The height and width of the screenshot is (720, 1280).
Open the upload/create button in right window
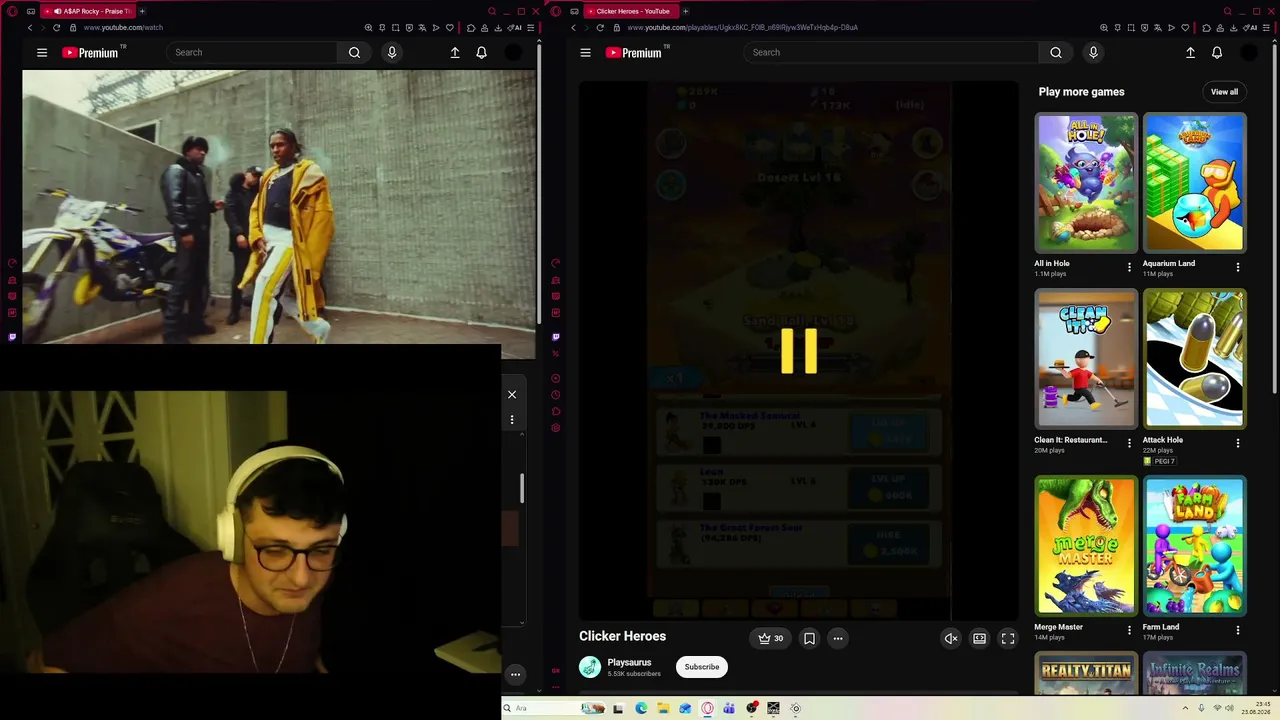(1190, 53)
